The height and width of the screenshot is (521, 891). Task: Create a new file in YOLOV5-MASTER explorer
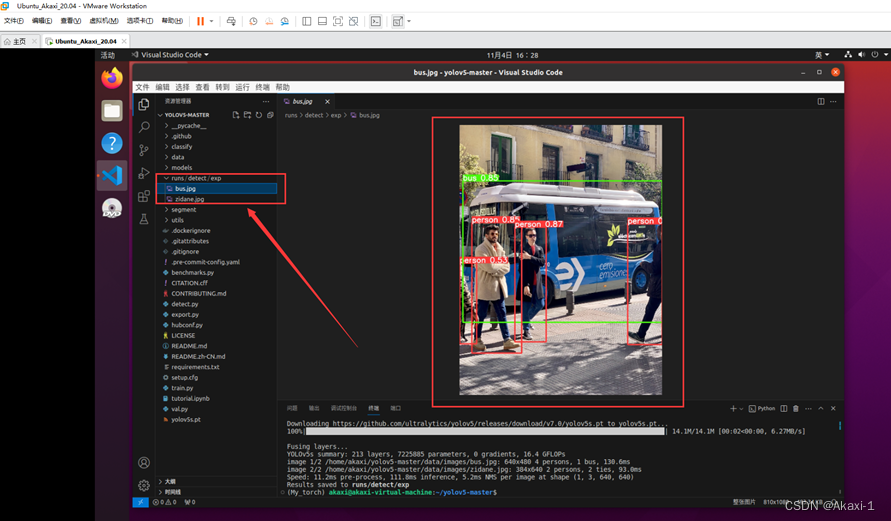tap(236, 115)
